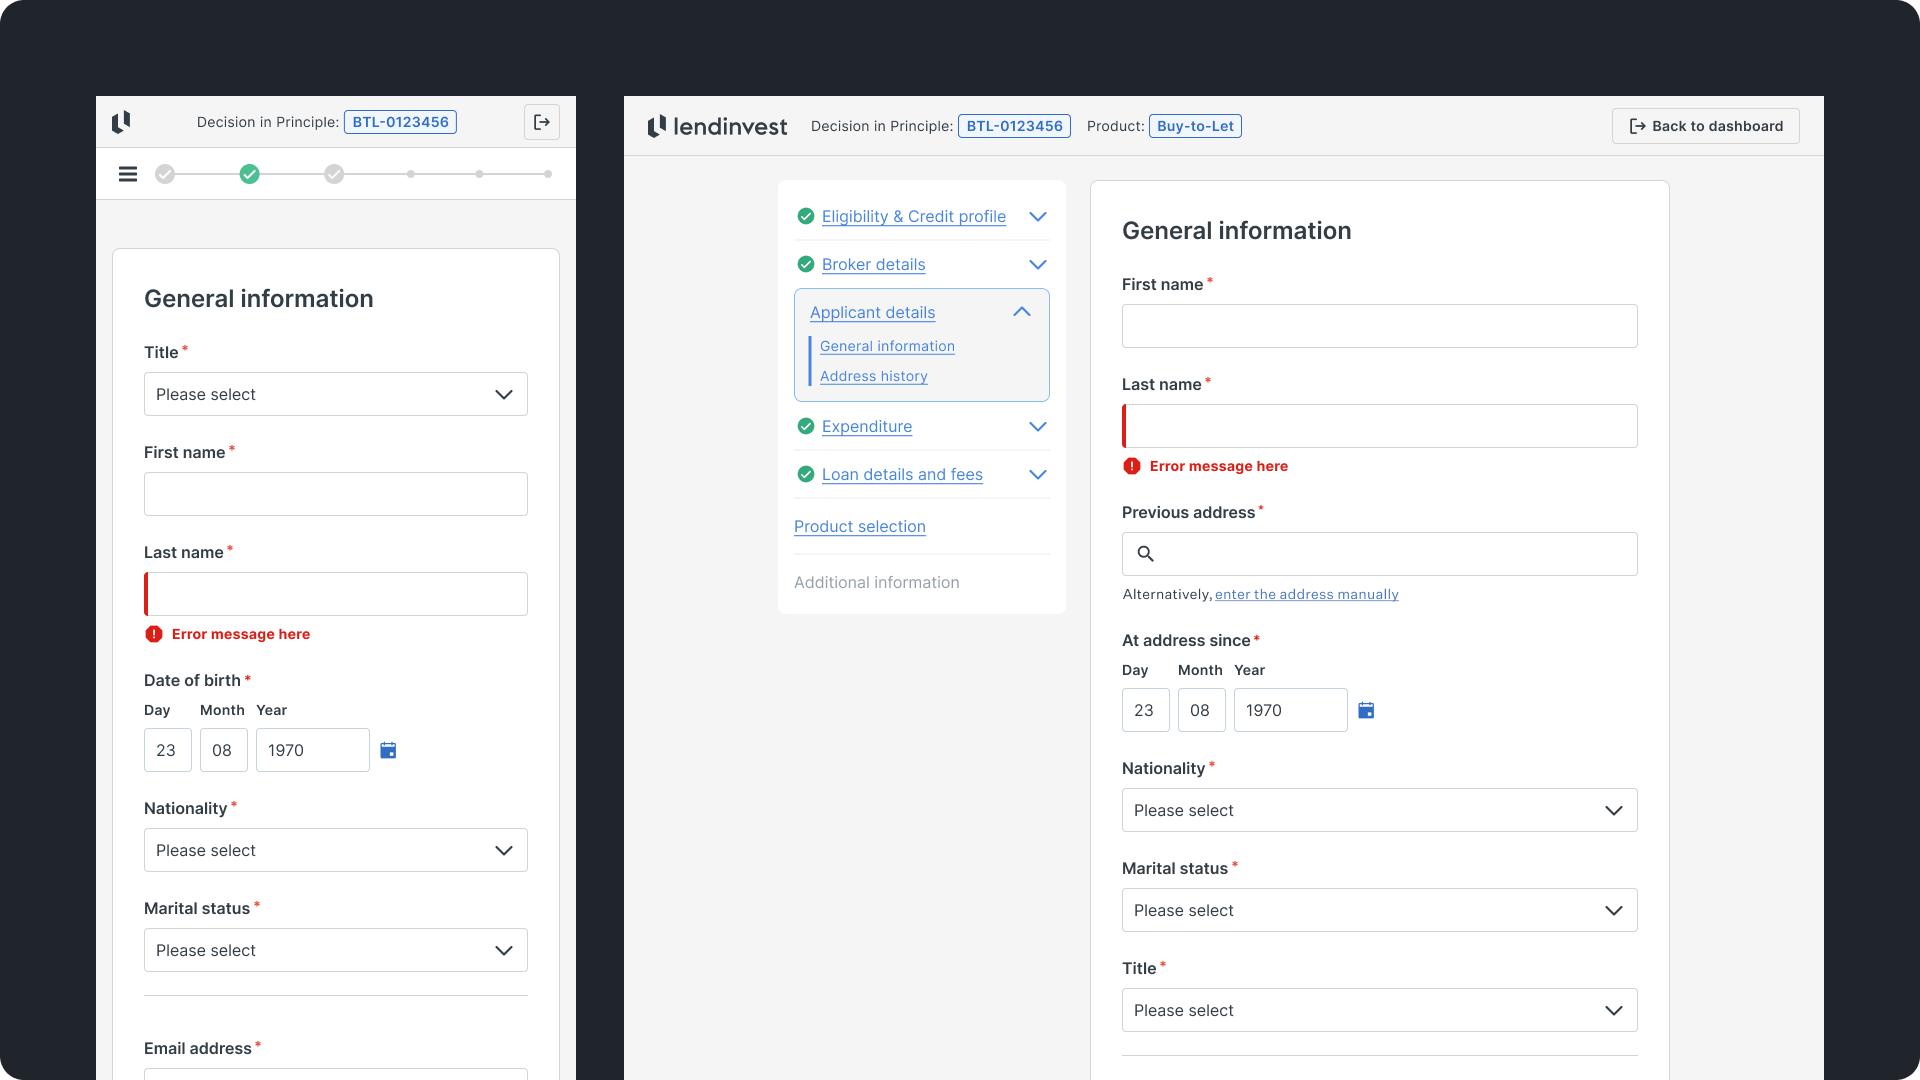This screenshot has width=1920, height=1080.
Task: Open calendar picker for Date of birth
Action: [x=388, y=750]
